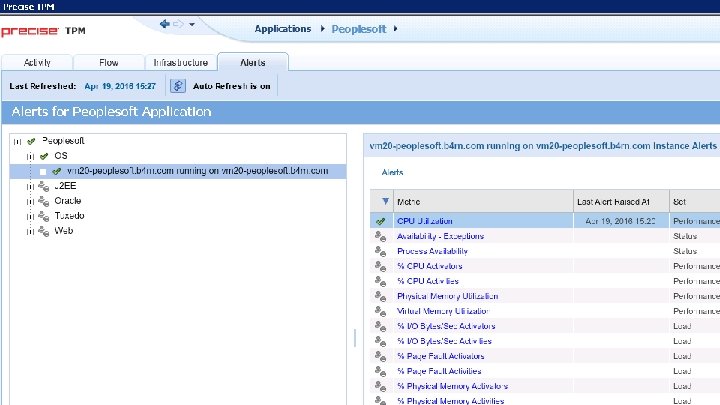Toggle the auto refresh icon button
This screenshot has width=720, height=405.
click(178, 86)
